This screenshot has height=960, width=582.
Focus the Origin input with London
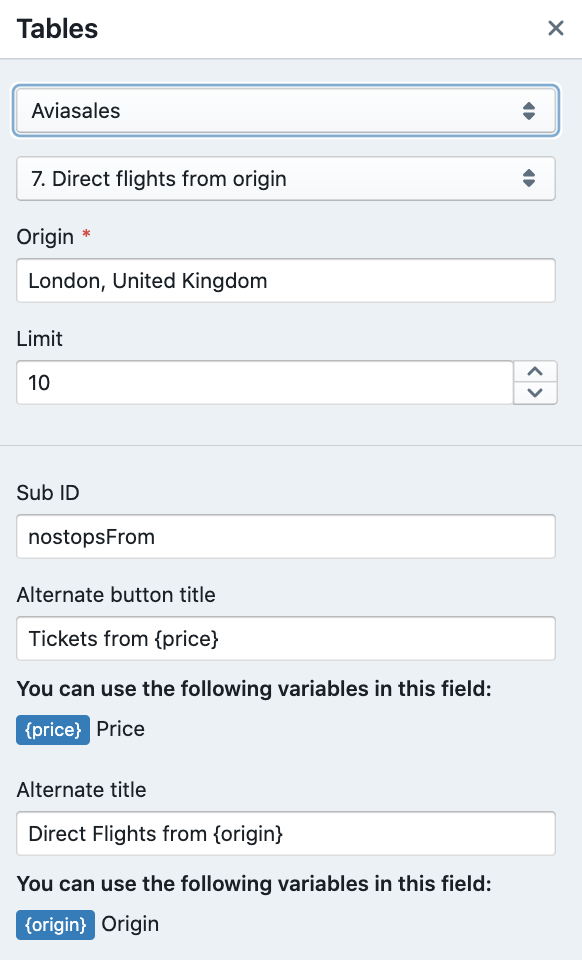286,280
